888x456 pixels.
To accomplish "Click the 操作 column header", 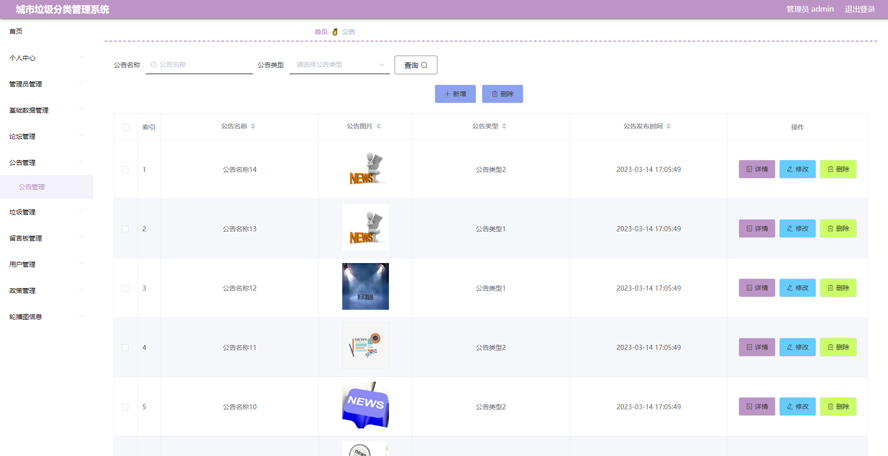I will [797, 127].
